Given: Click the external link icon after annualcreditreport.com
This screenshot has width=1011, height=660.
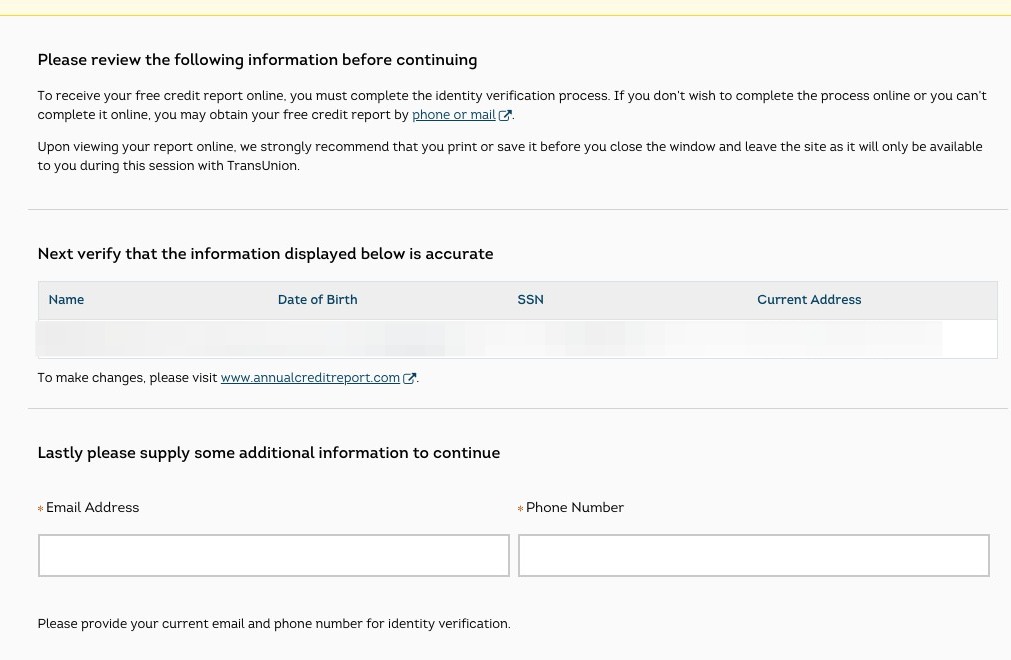Looking at the screenshot, I should pos(409,379).
